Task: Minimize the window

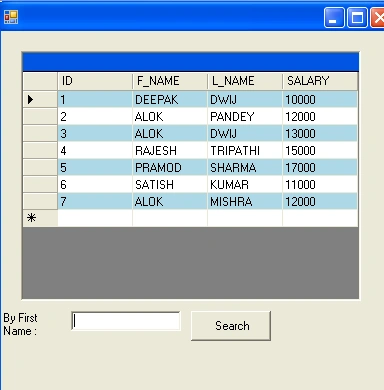Action: click(x=334, y=17)
